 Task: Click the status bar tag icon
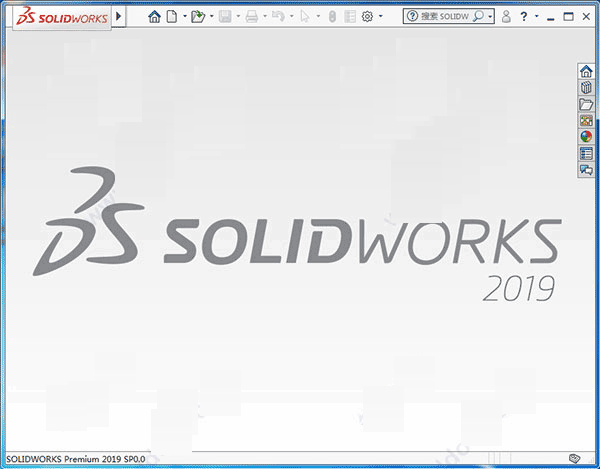pyautogui.click(x=574, y=458)
